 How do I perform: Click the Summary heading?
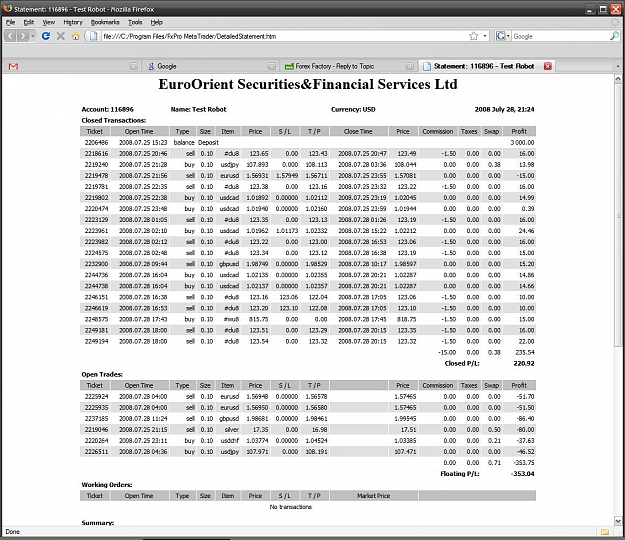pos(98,522)
